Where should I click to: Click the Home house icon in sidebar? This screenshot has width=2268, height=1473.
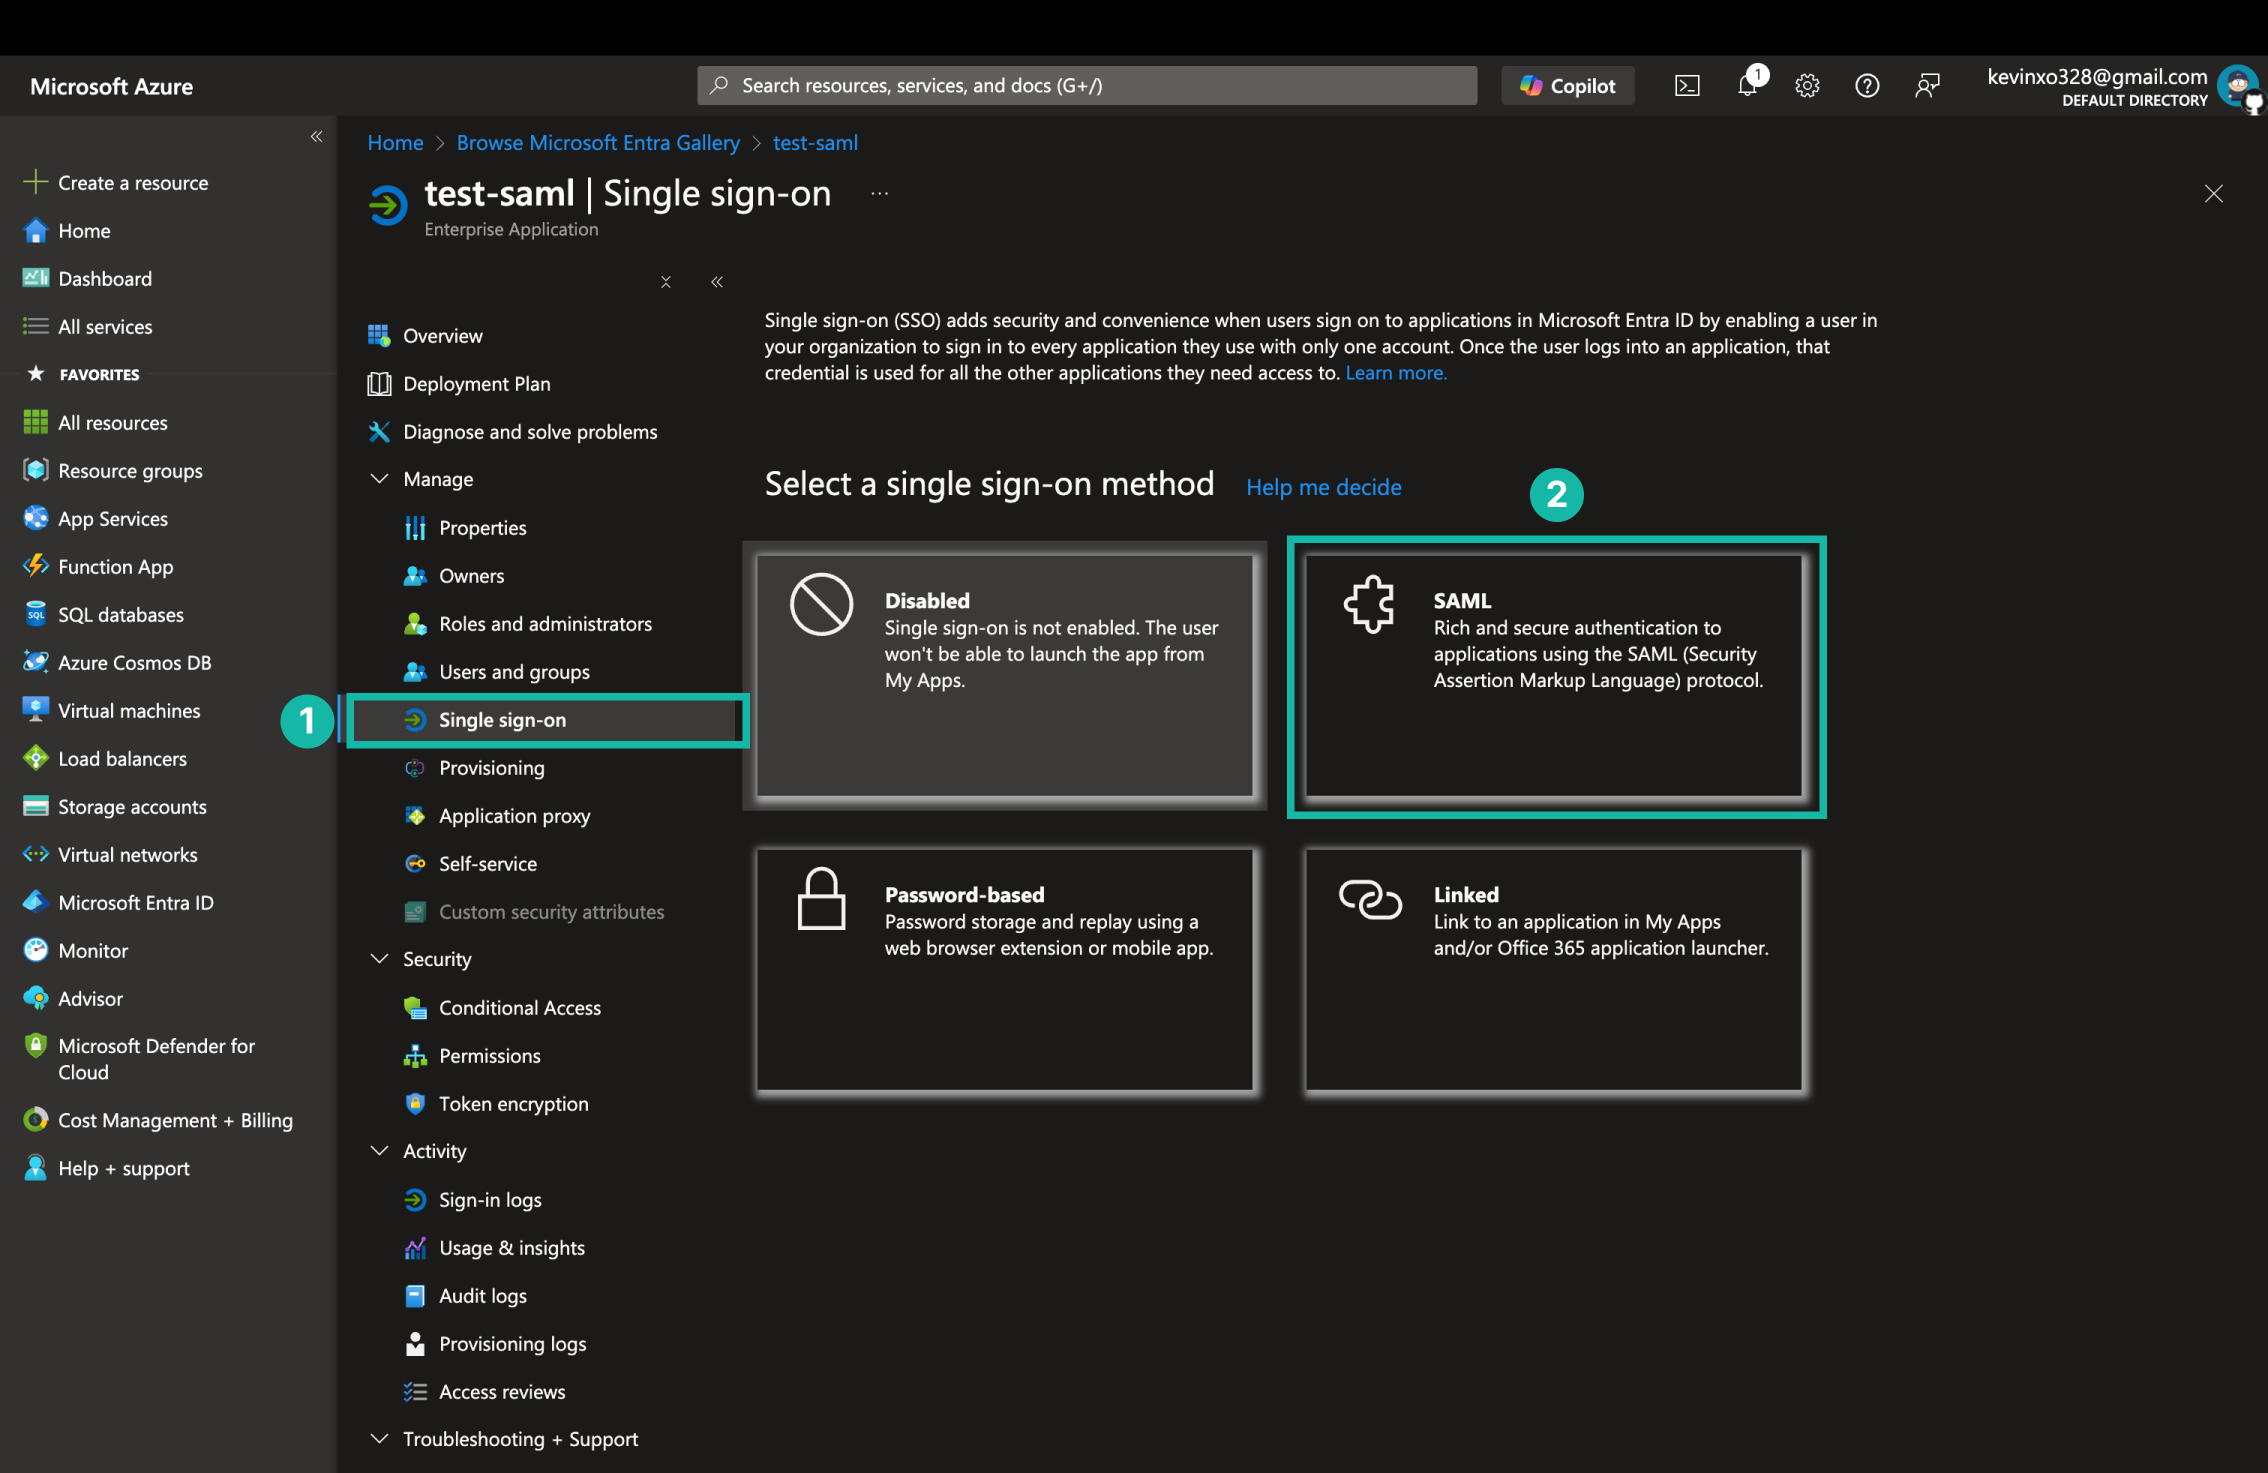36,230
